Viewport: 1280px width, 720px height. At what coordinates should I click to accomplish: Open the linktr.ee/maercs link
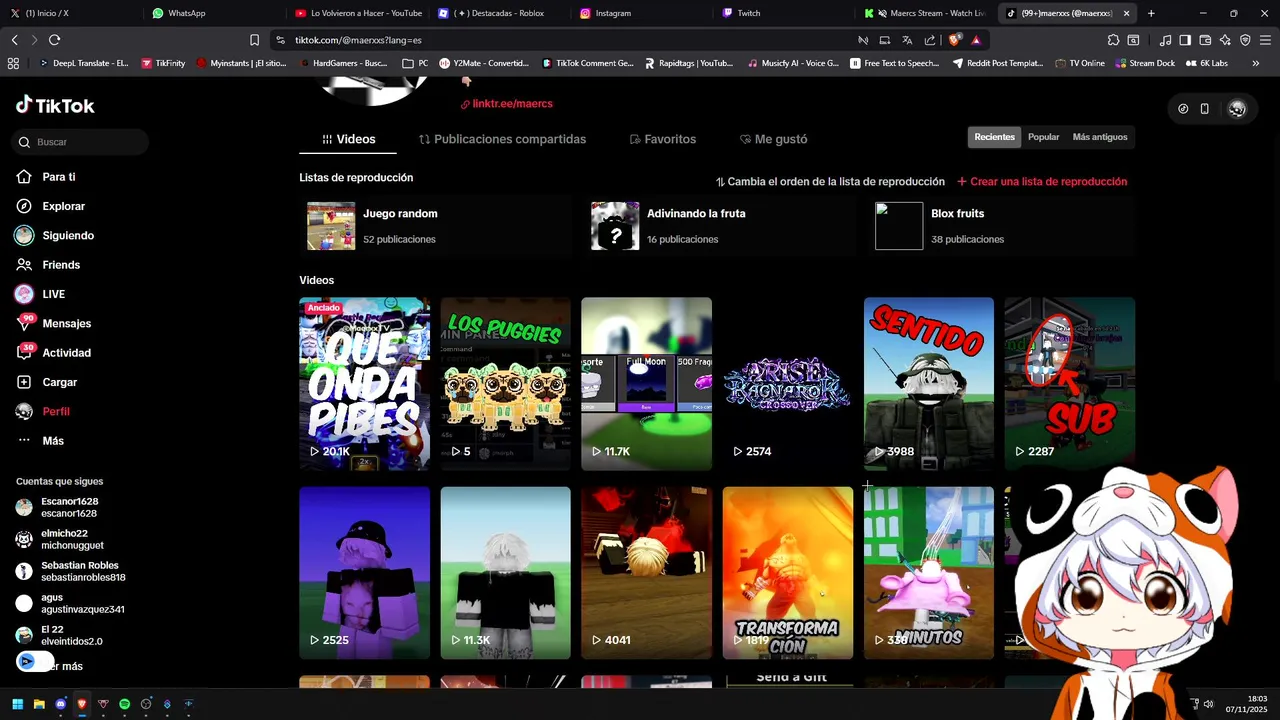[x=506, y=104]
